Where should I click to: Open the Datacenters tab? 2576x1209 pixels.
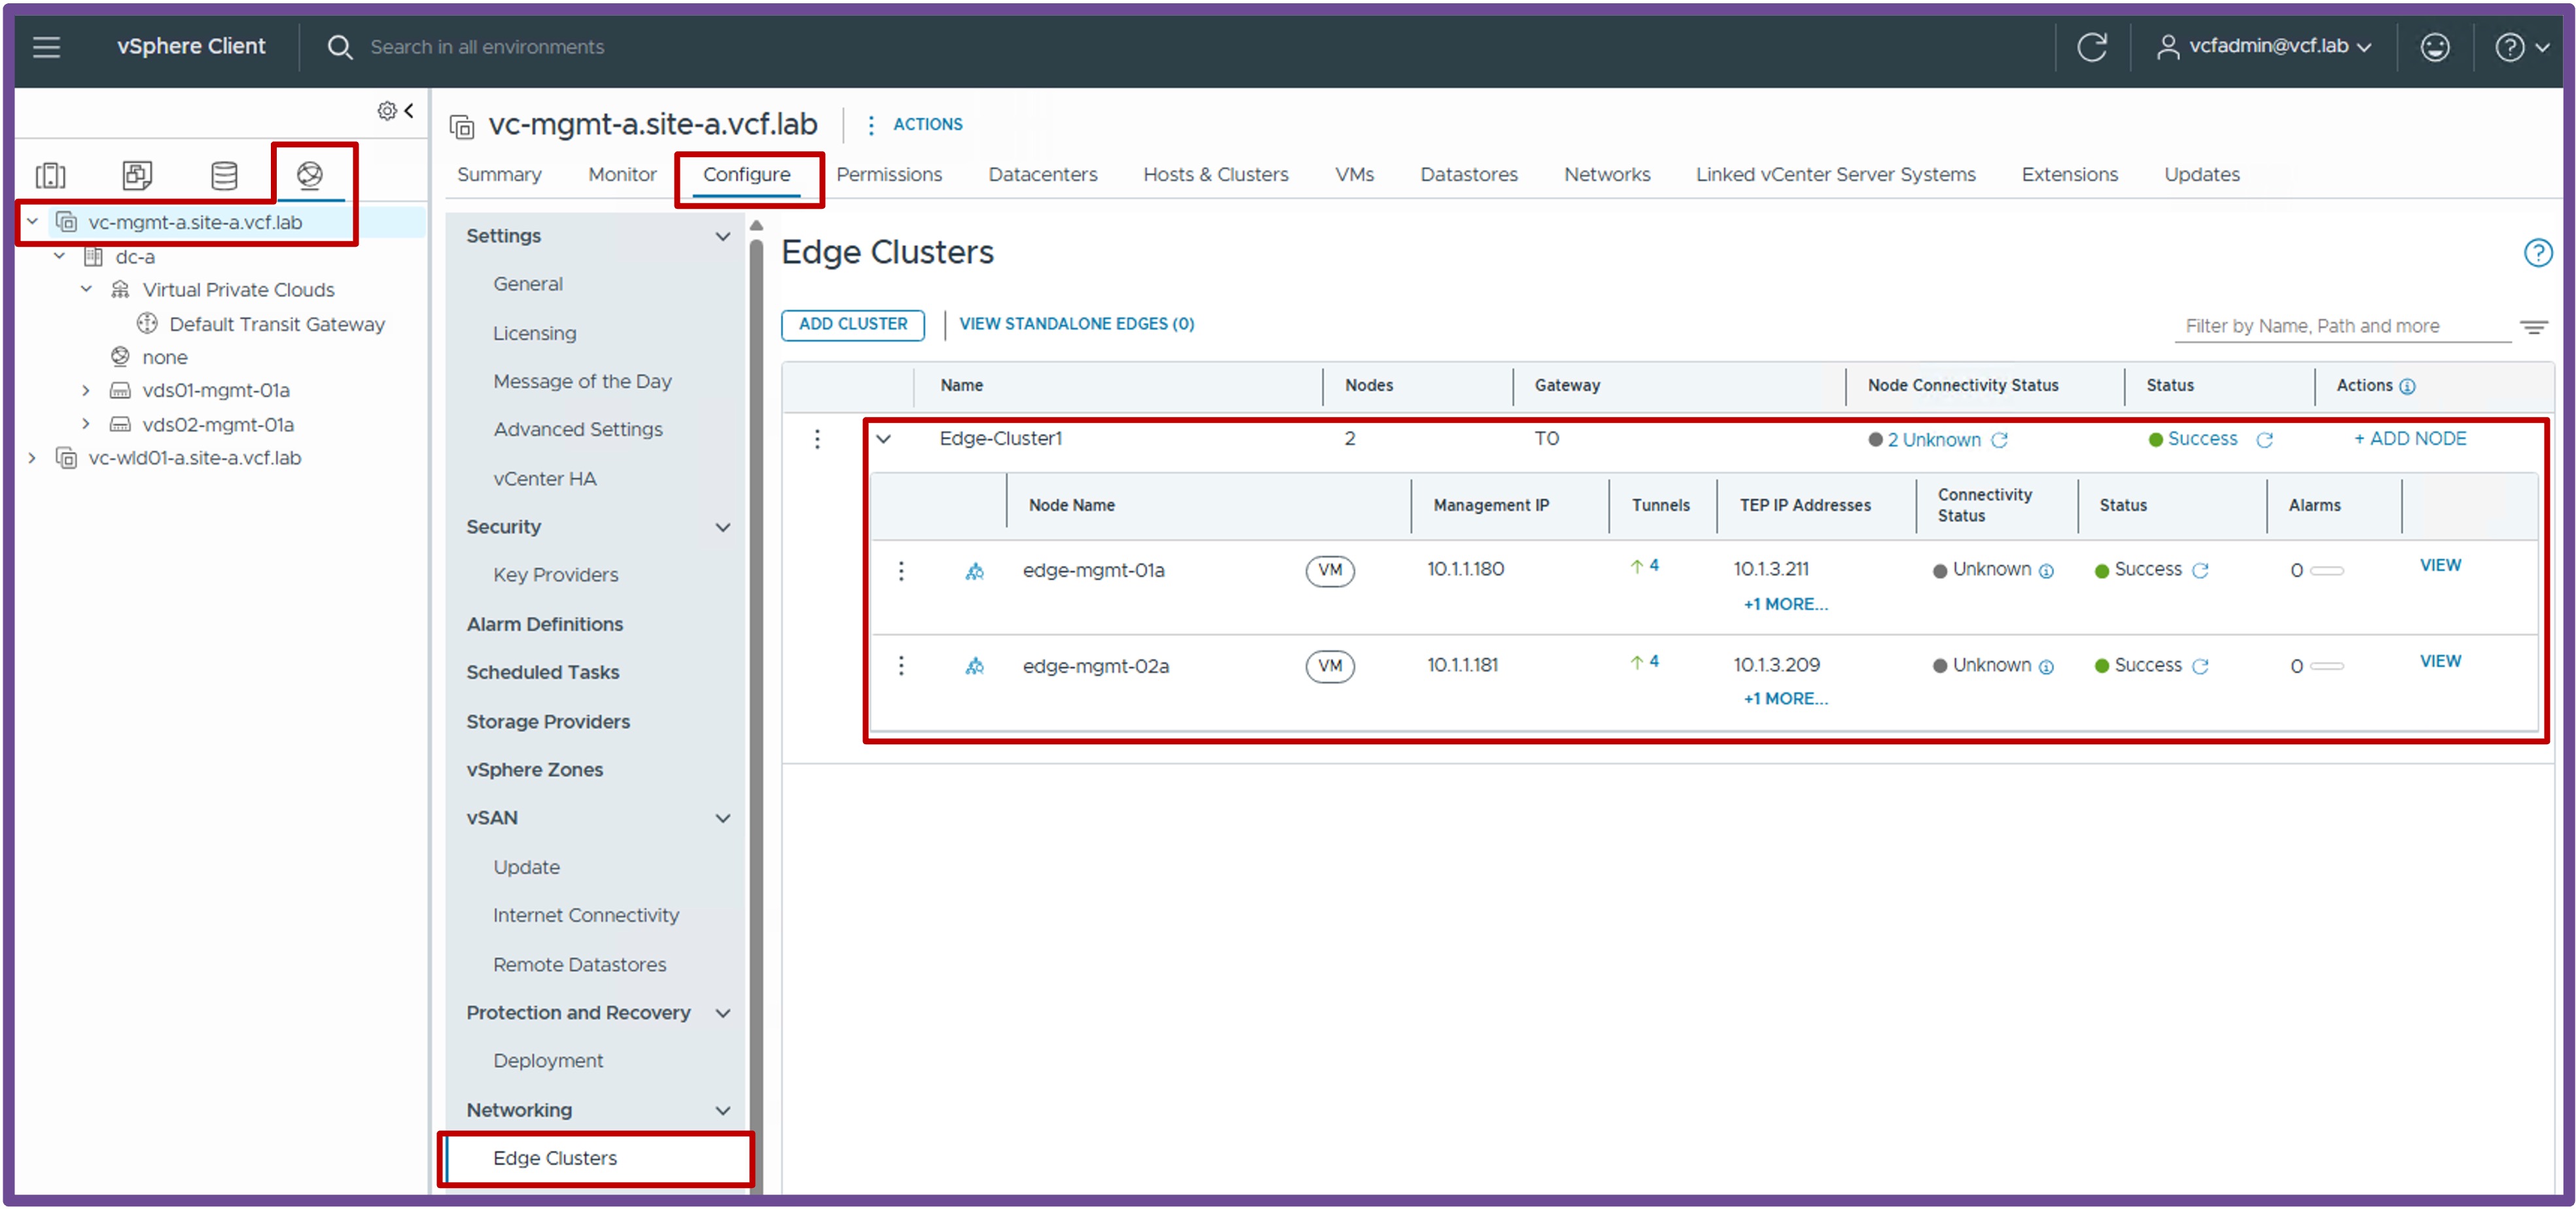point(1042,175)
